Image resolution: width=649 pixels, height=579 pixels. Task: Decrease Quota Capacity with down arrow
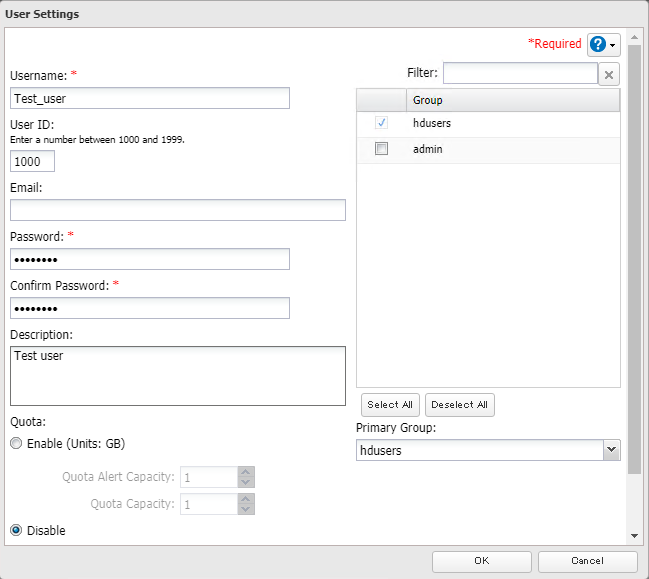pos(246,511)
